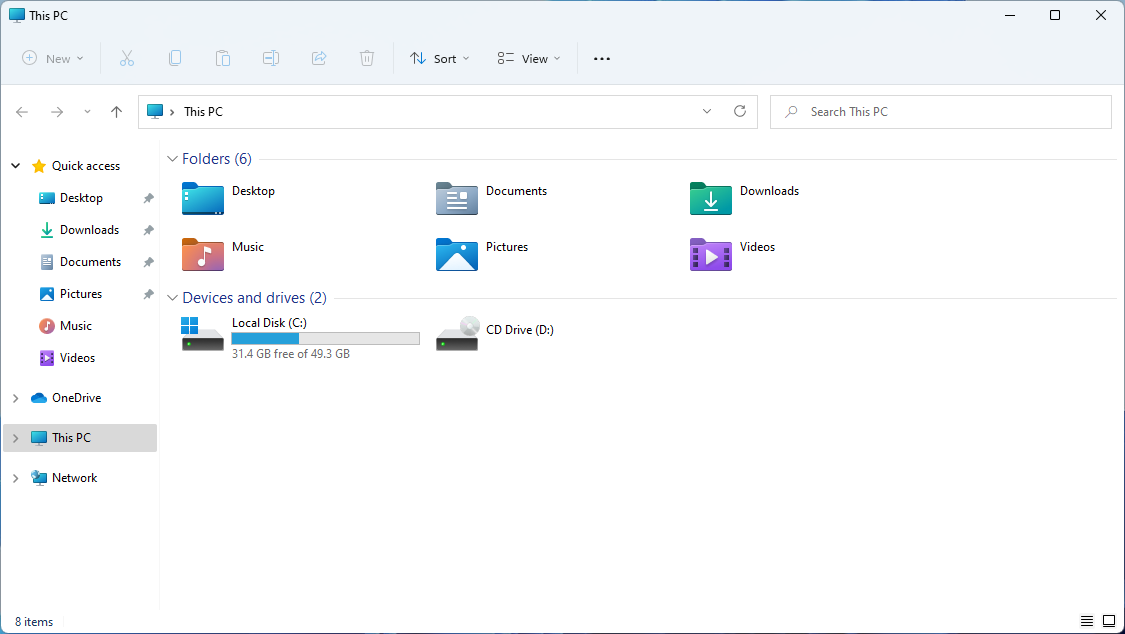Viewport: 1125px width, 634px height.
Task: Click the Cut scissors icon in toolbar
Action: [127, 59]
